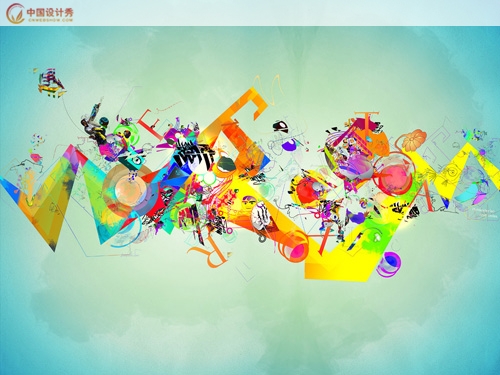Click the pale header bar beside logo
The width and height of the screenshot is (500, 375).
[287, 13]
